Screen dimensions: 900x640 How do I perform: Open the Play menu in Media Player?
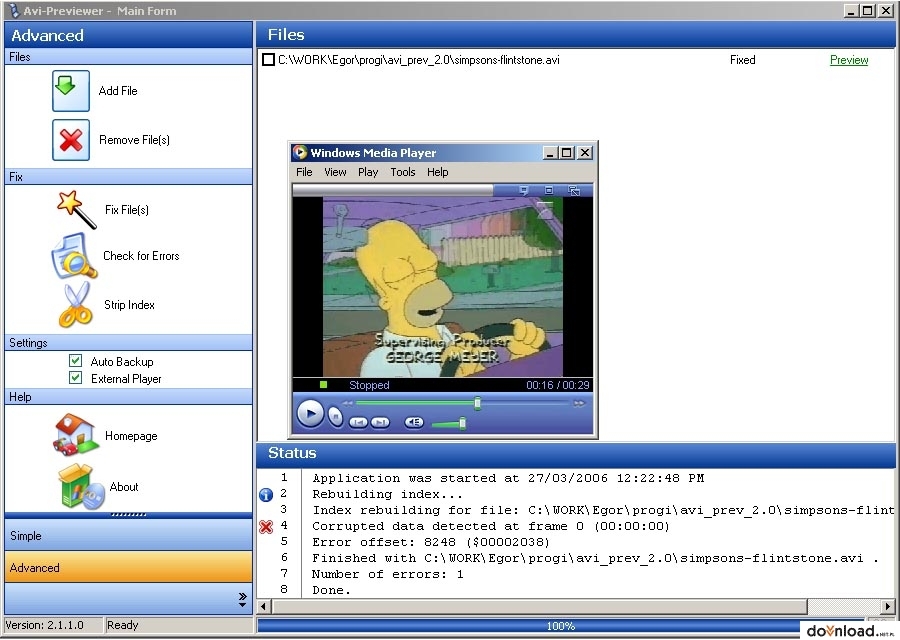[x=368, y=172]
